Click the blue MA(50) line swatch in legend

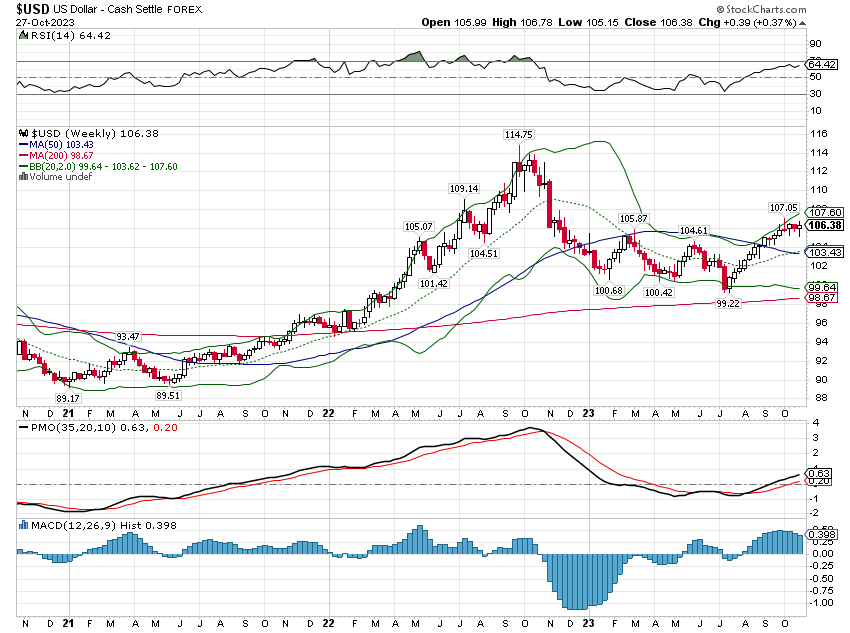[23, 145]
